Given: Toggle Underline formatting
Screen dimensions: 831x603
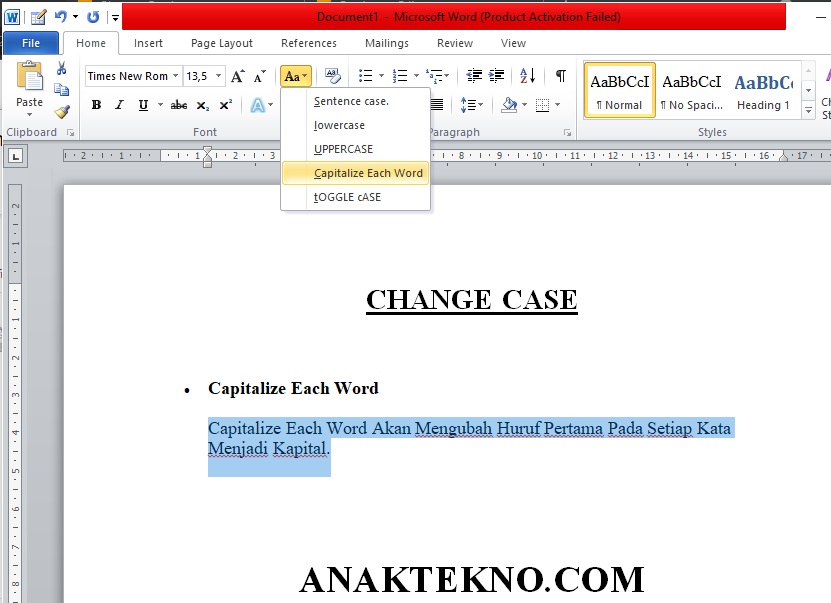Looking at the screenshot, I should (x=143, y=105).
